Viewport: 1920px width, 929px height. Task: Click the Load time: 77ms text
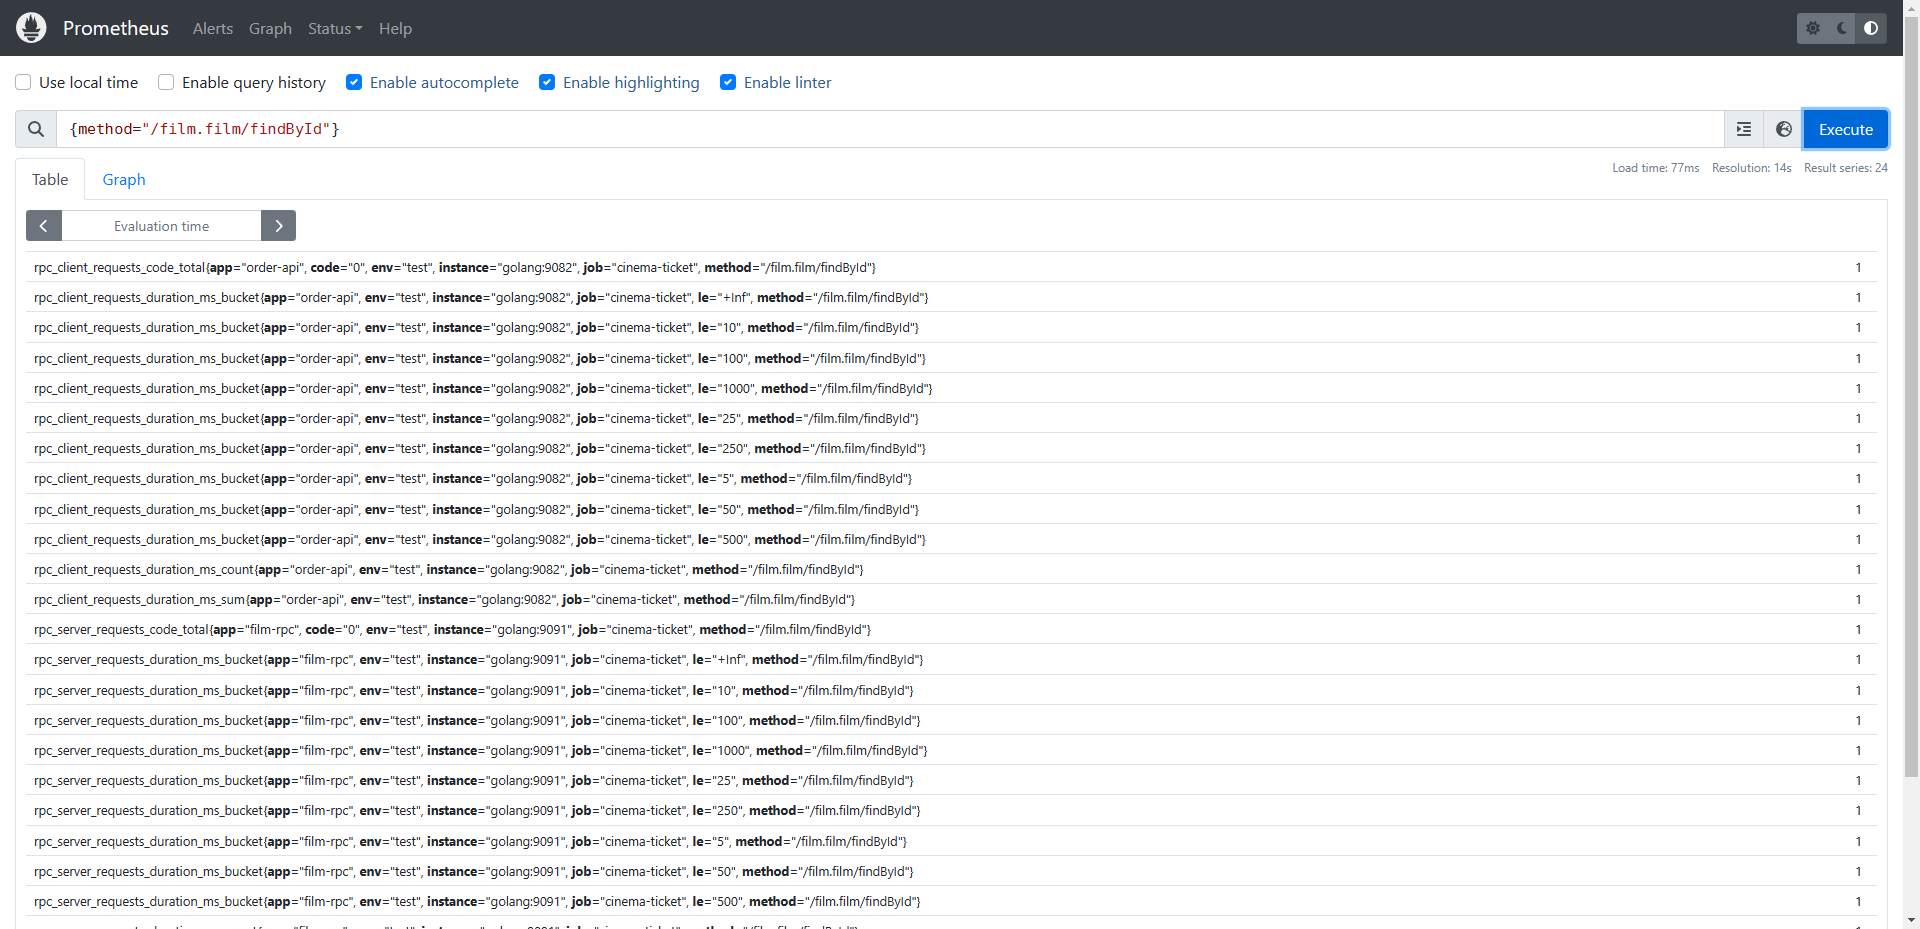[x=1655, y=168]
